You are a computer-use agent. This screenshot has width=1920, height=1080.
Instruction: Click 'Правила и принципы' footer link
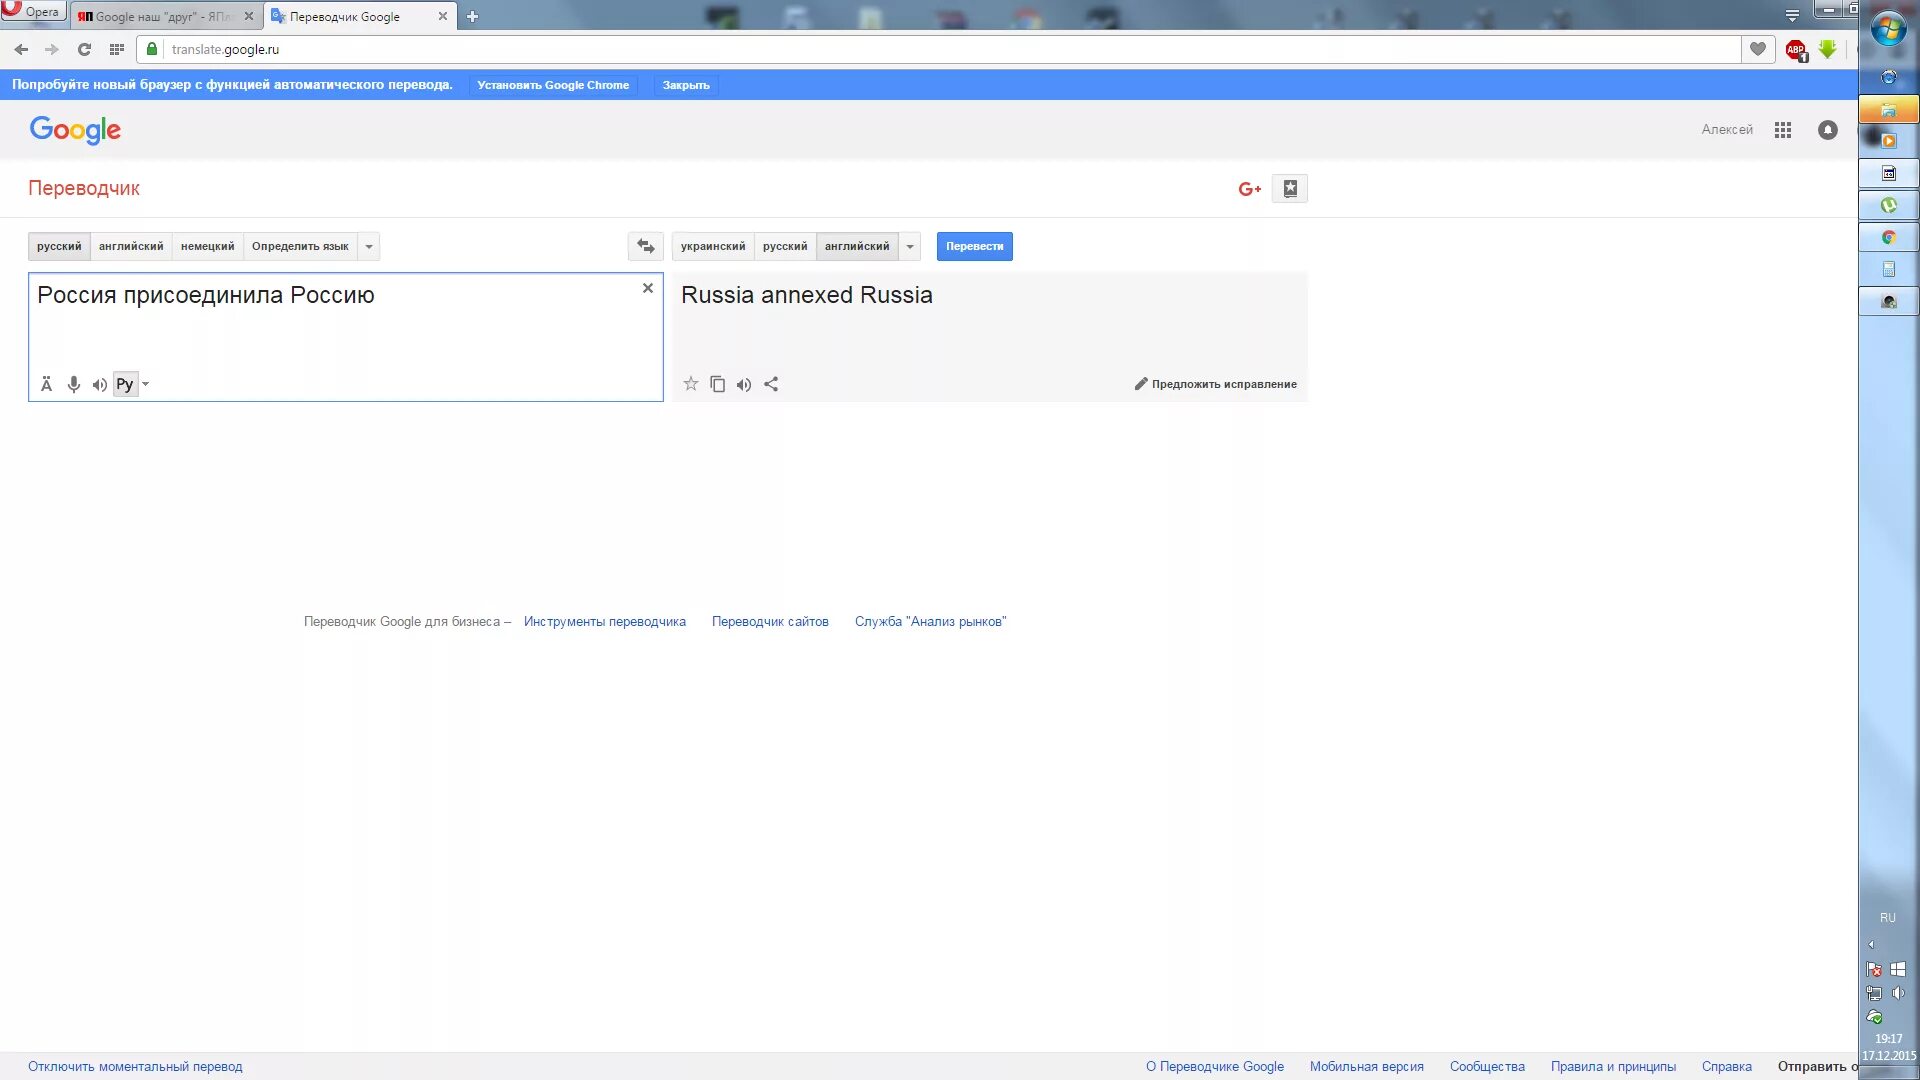click(1613, 1067)
